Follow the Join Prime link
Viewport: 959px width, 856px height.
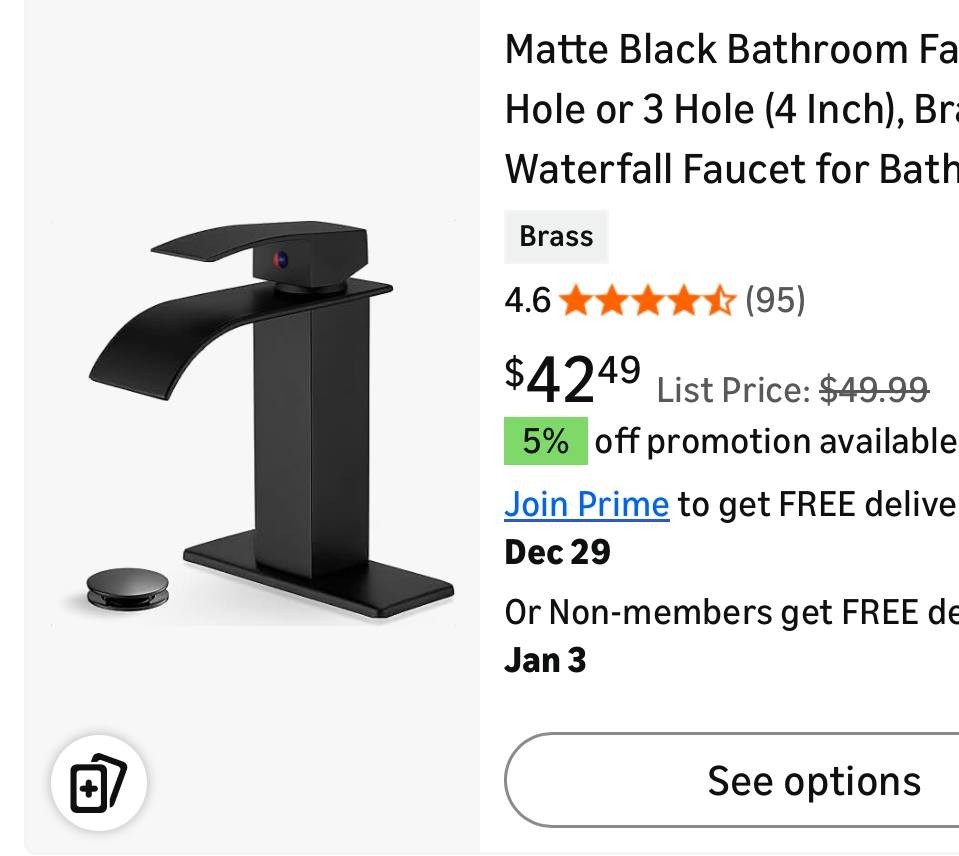pyautogui.click(x=586, y=505)
